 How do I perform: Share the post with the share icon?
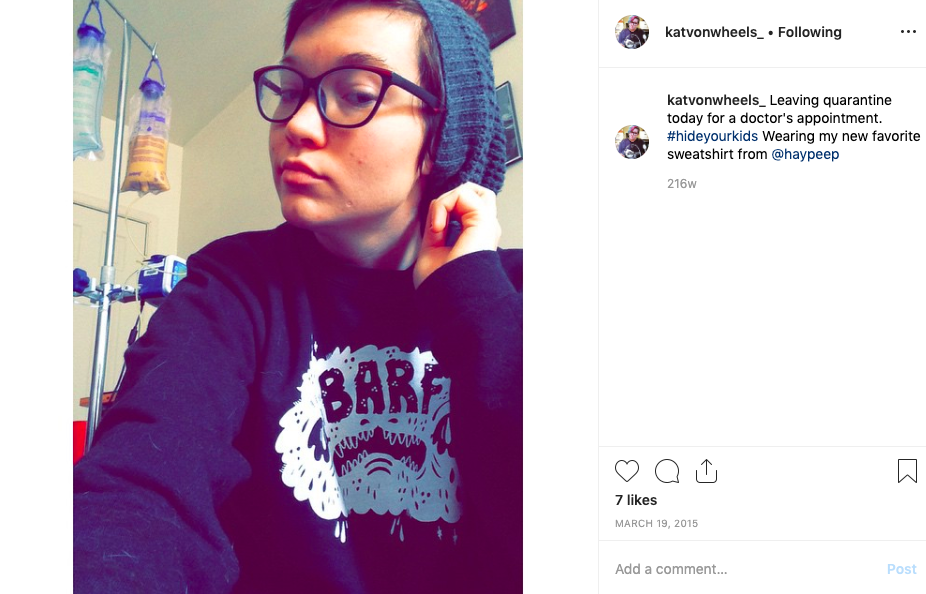706,471
